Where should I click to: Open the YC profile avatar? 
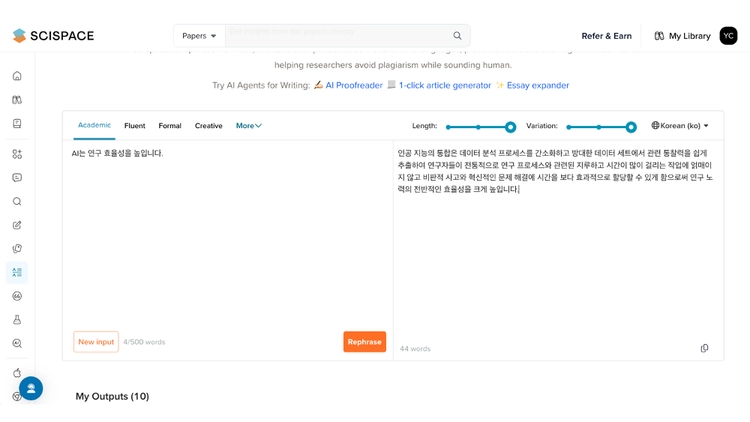click(728, 36)
